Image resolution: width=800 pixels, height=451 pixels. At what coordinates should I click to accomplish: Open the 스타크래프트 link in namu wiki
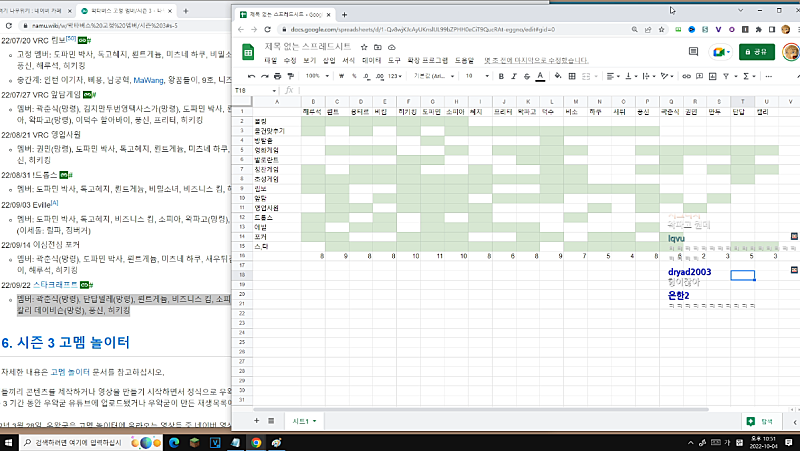(x=56, y=285)
